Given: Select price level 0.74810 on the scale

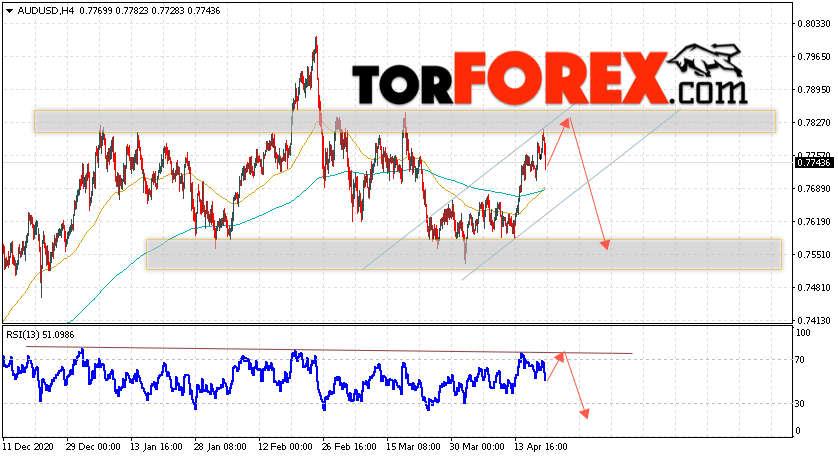Looking at the screenshot, I should [814, 288].
